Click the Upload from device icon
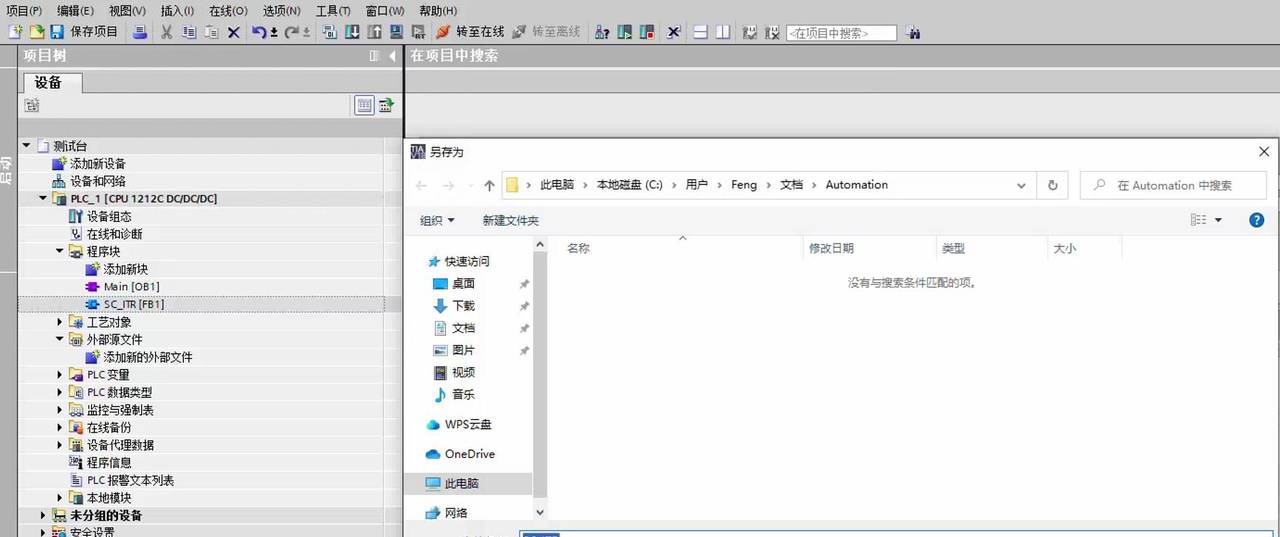The height and width of the screenshot is (537, 1280). (x=375, y=32)
